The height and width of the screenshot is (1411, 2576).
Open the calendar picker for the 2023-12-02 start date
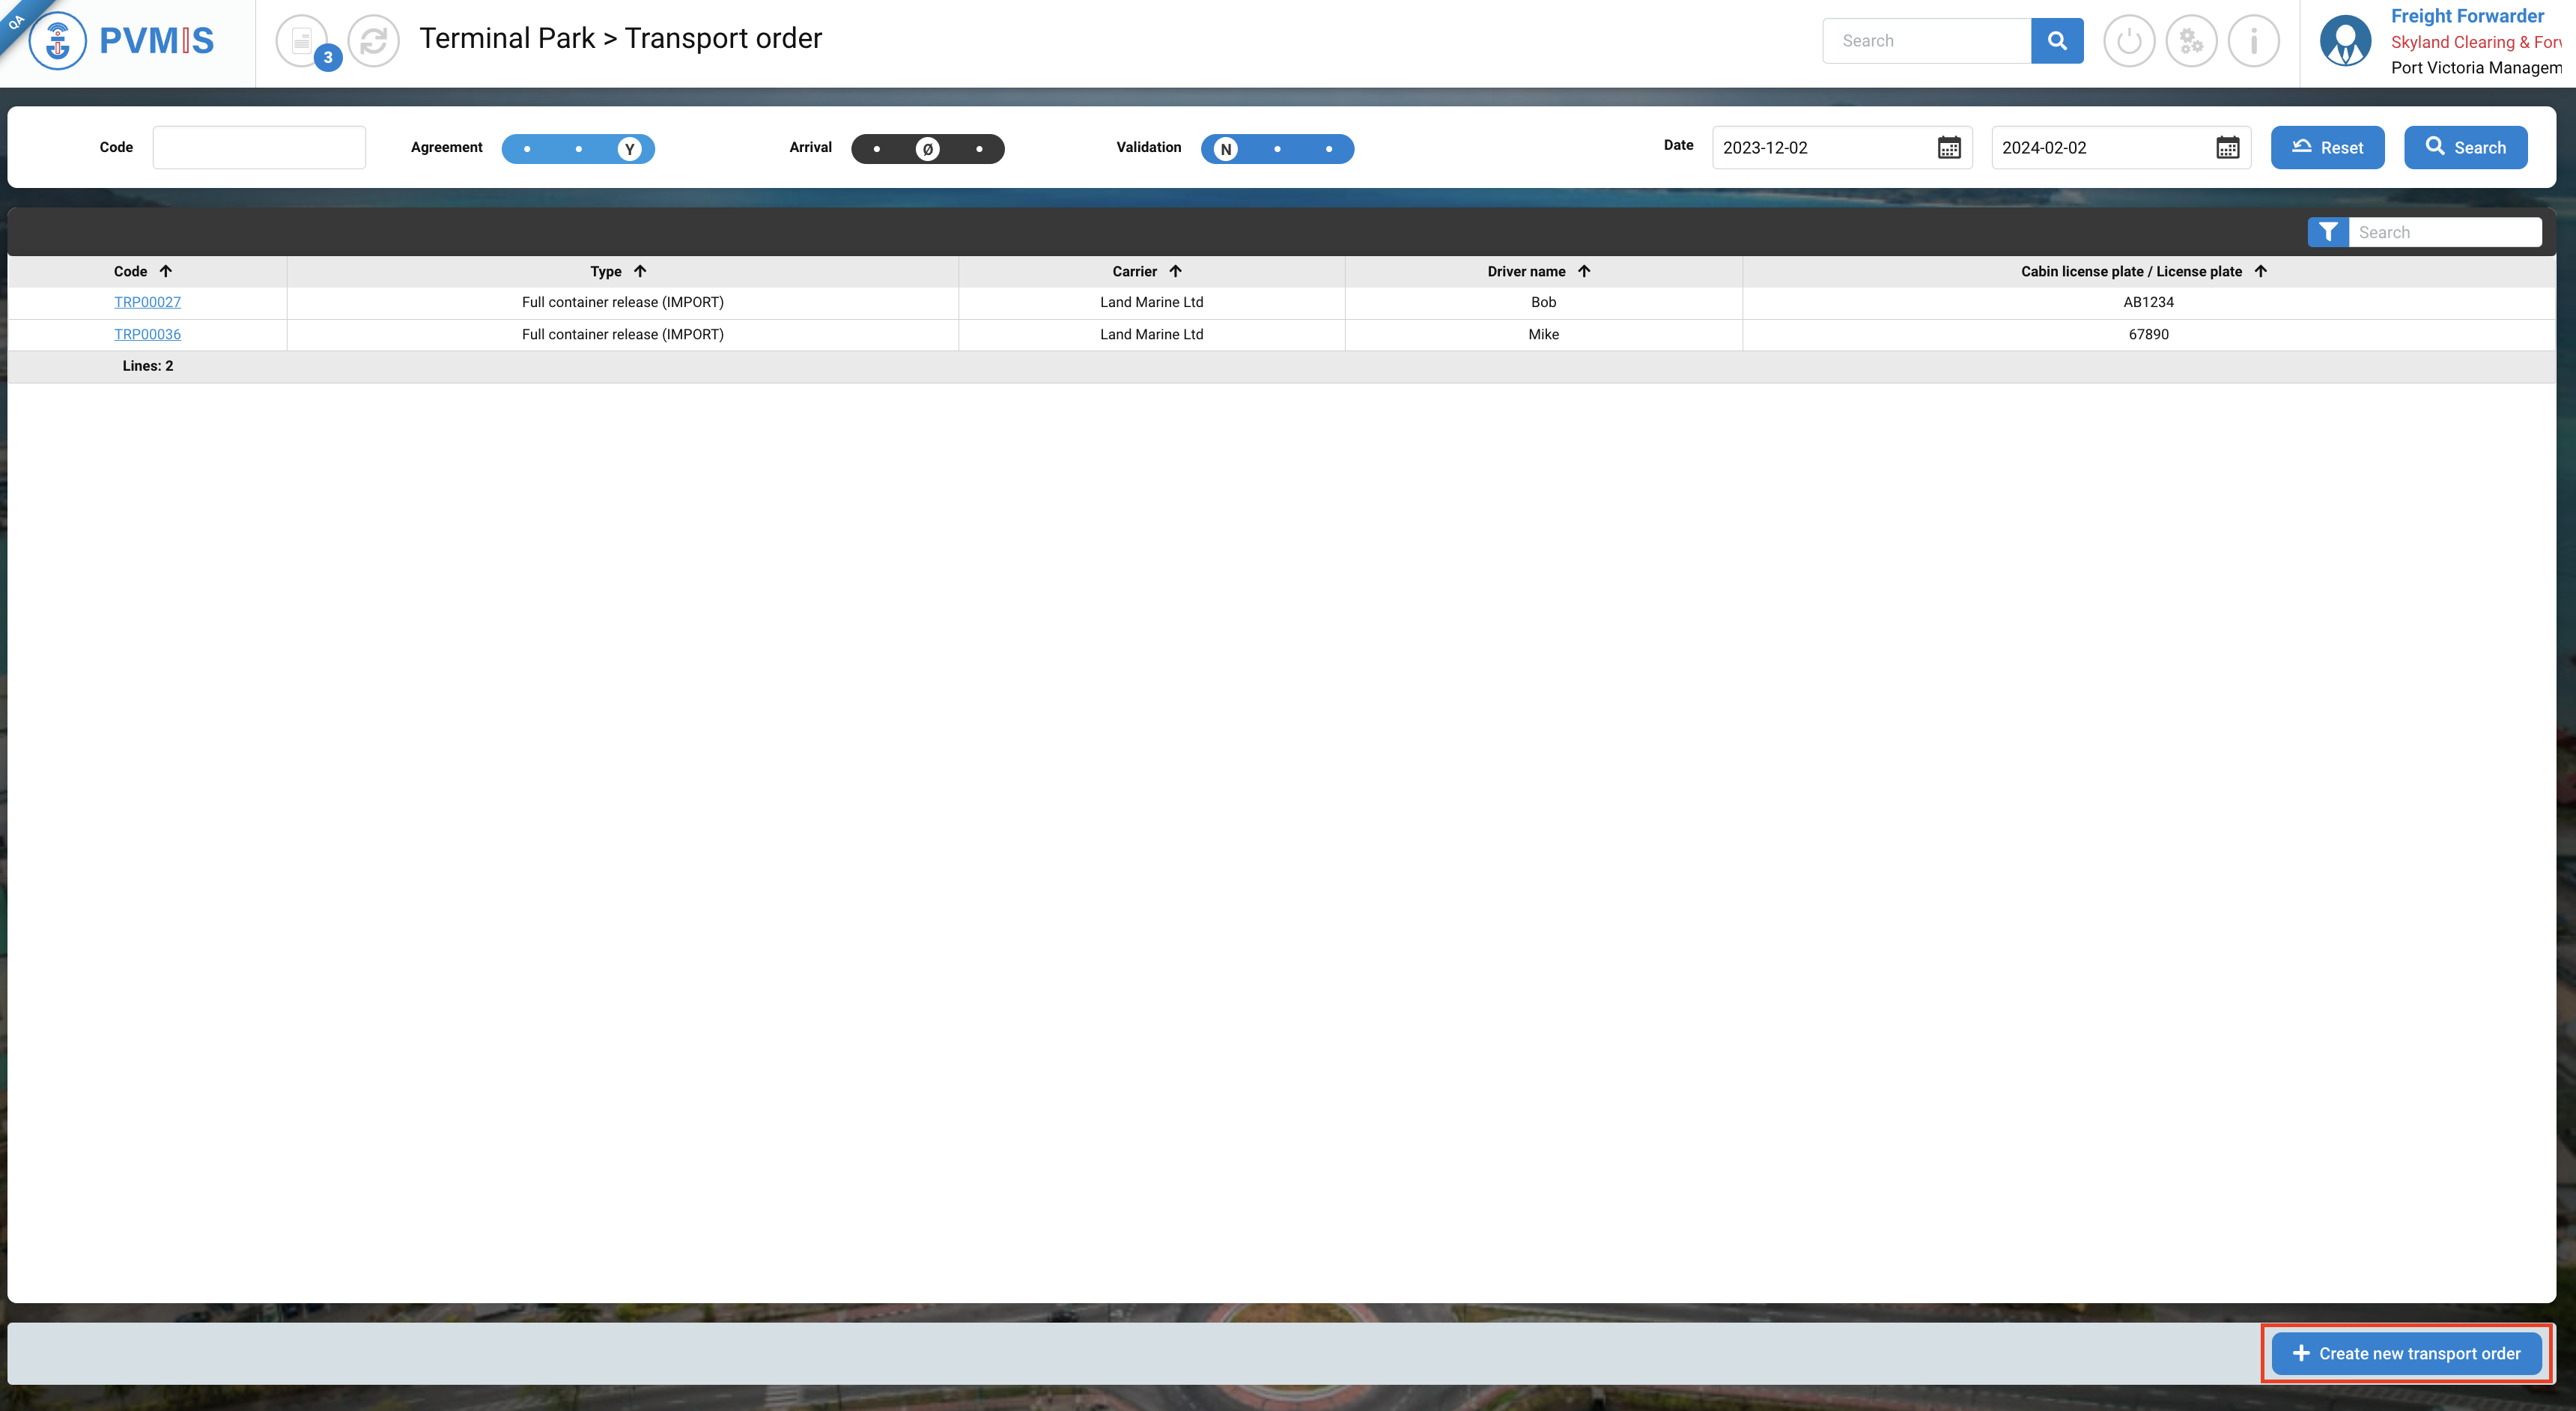point(1949,148)
